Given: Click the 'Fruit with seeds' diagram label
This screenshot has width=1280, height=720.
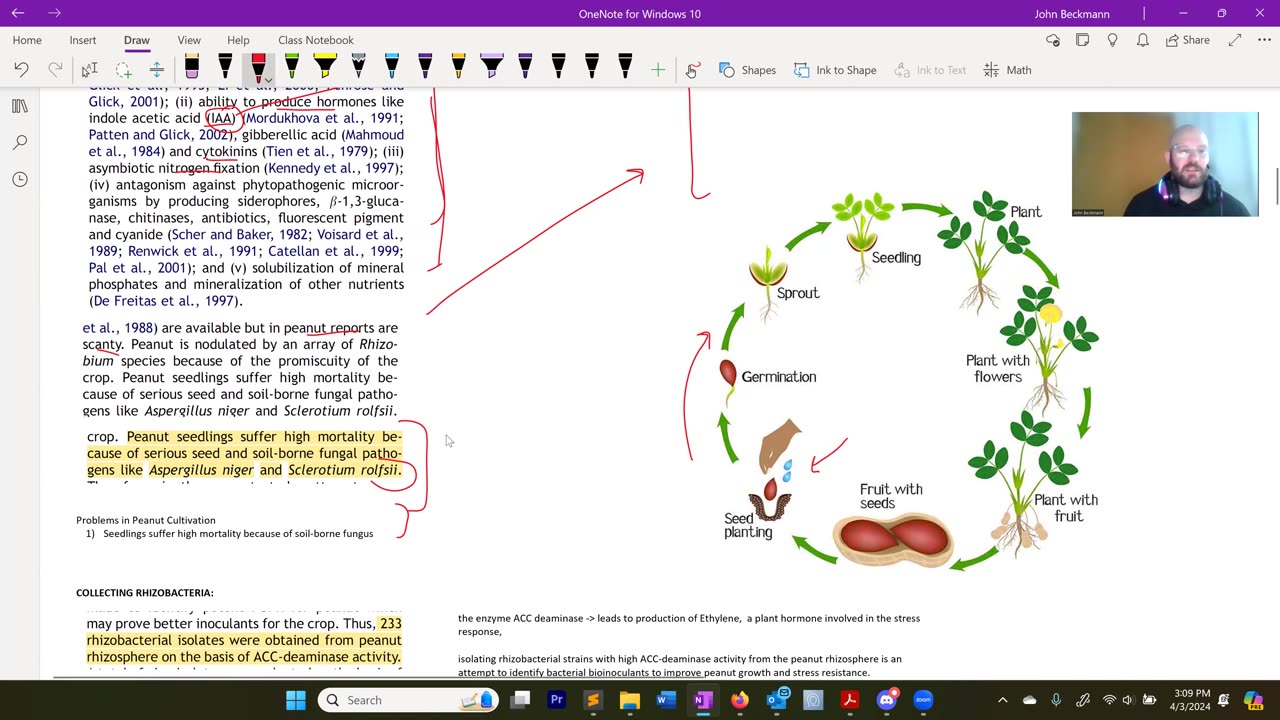Looking at the screenshot, I should [x=891, y=496].
